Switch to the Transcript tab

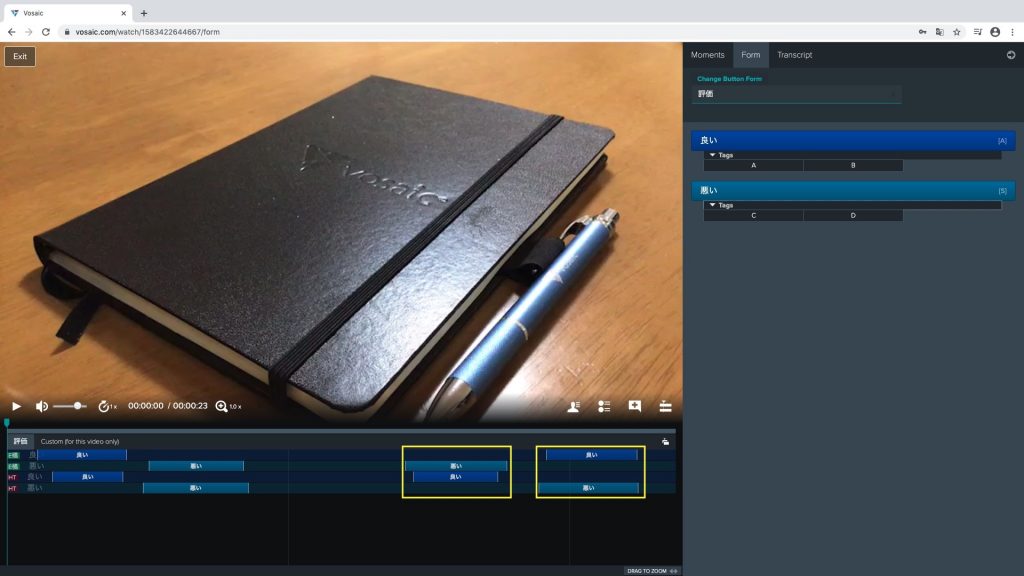point(795,55)
